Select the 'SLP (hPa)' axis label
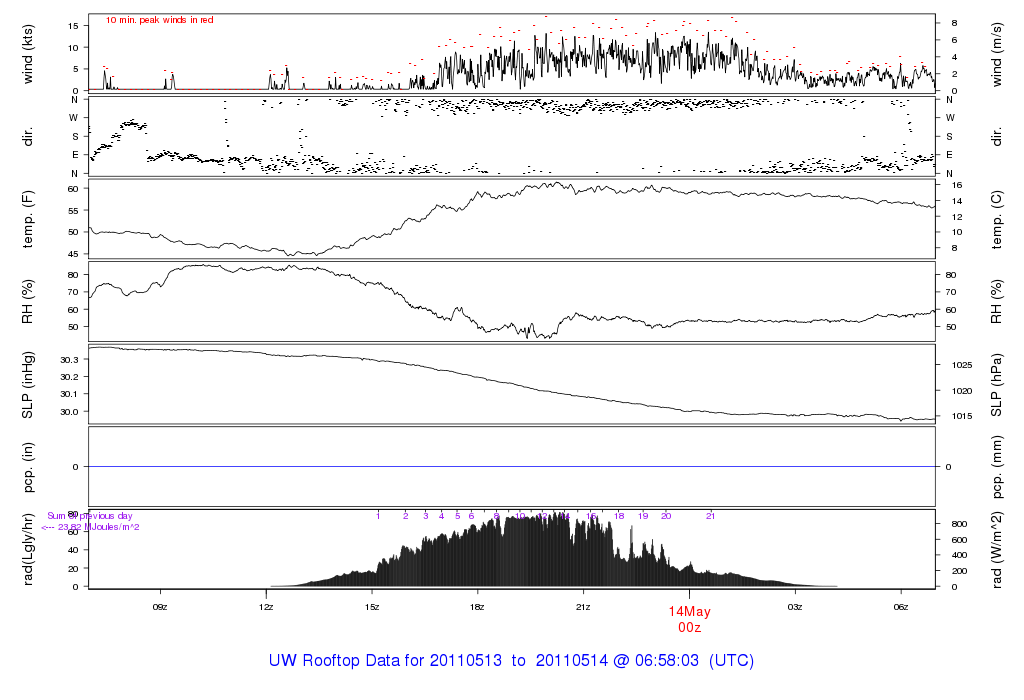Viewport: 1024px width, 700px height. pyautogui.click(x=996, y=385)
